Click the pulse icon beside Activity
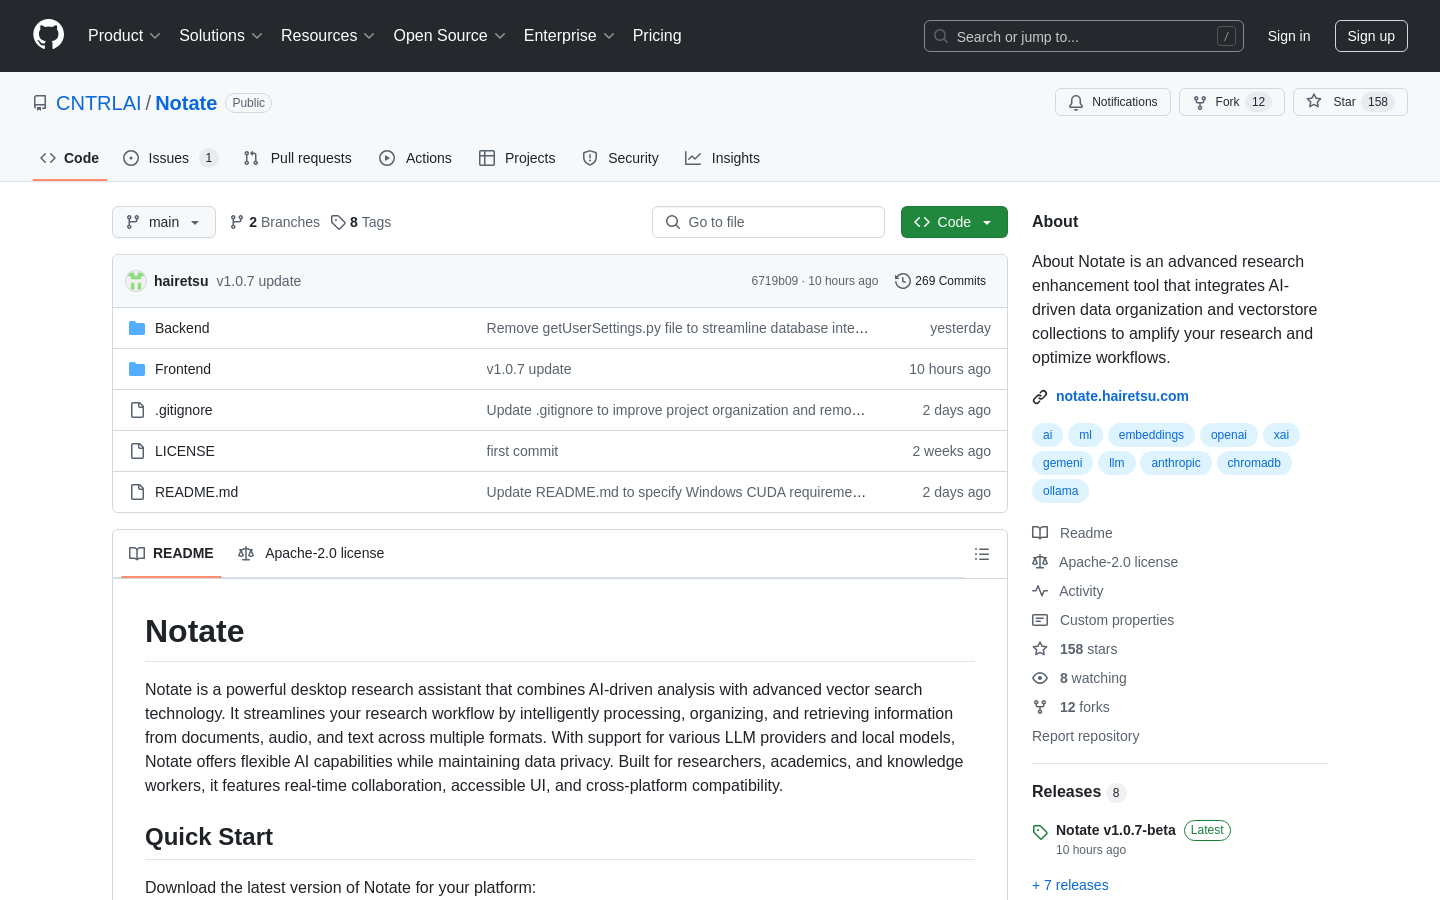 (x=1040, y=591)
